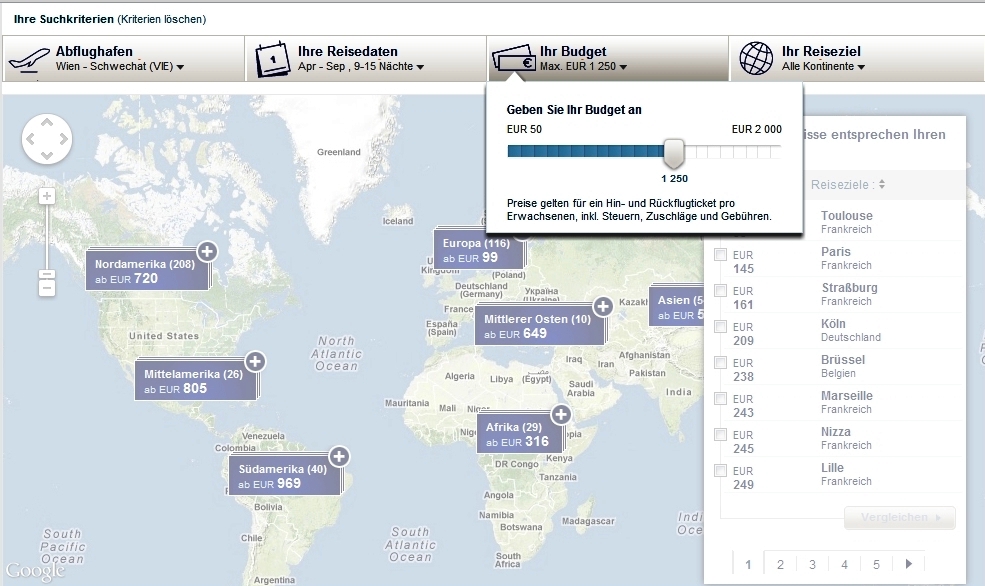Image resolution: width=985 pixels, height=586 pixels.
Task: Click the calendar travel dates icon
Action: 272,59
